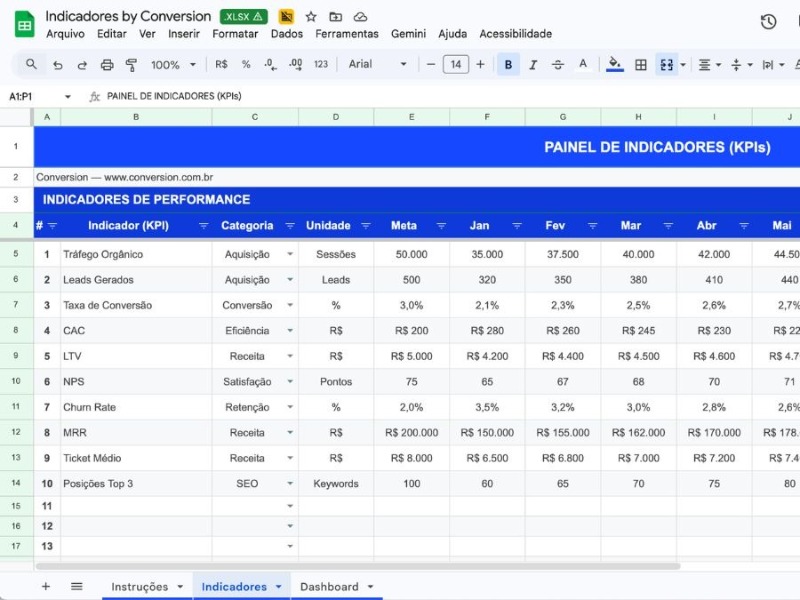Select the paint format tool

point(132,65)
